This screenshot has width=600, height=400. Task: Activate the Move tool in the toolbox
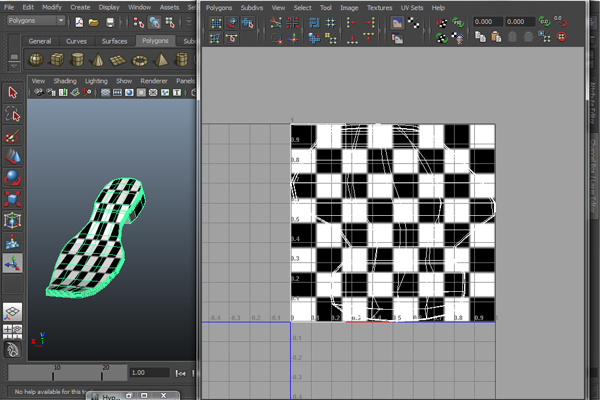pos(13,157)
